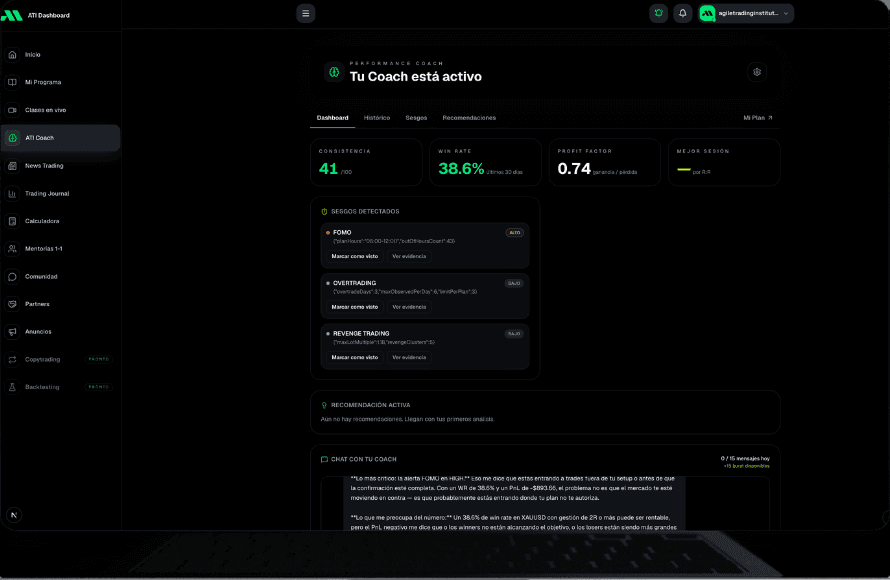Click the Recomendación Activa lightbulb icon
Image resolution: width=890 pixels, height=580 pixels.
[x=324, y=405]
